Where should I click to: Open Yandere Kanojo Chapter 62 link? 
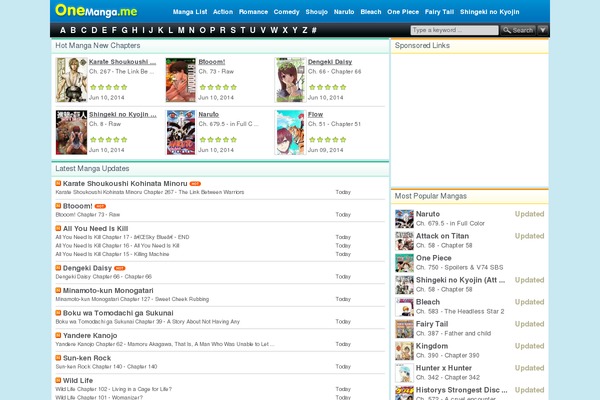click(x=165, y=344)
